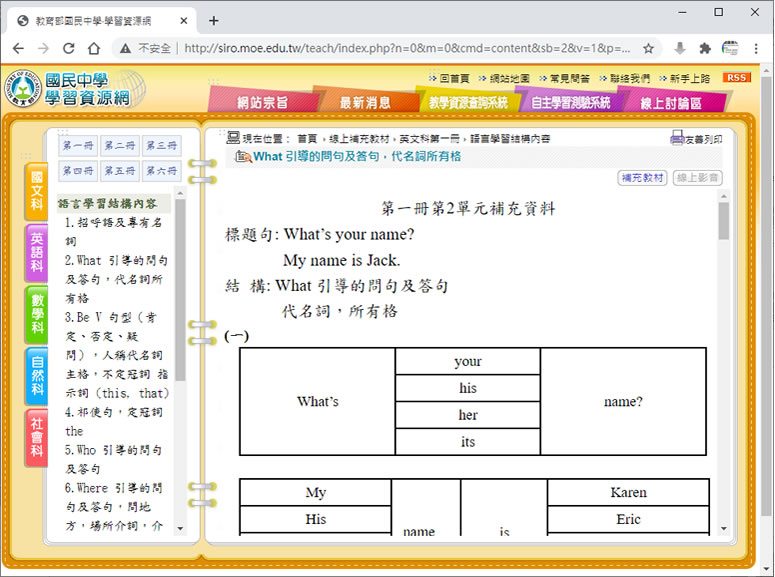The width and height of the screenshot is (775, 577).
Task: Select volume 第三冊 button
Action: point(160,145)
